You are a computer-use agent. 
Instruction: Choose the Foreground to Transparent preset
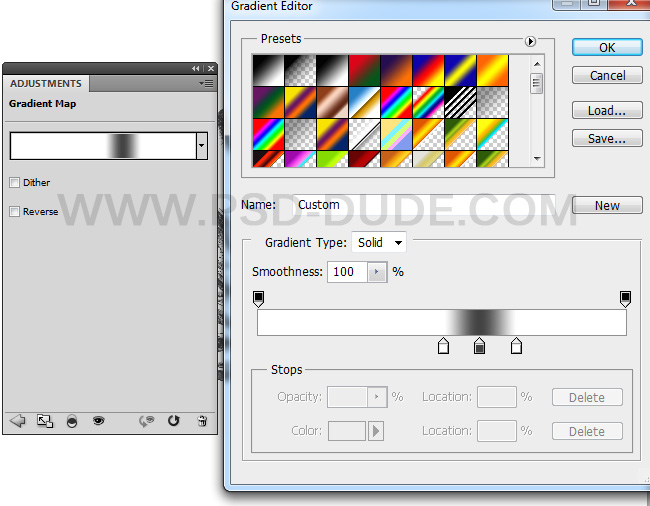[300, 70]
